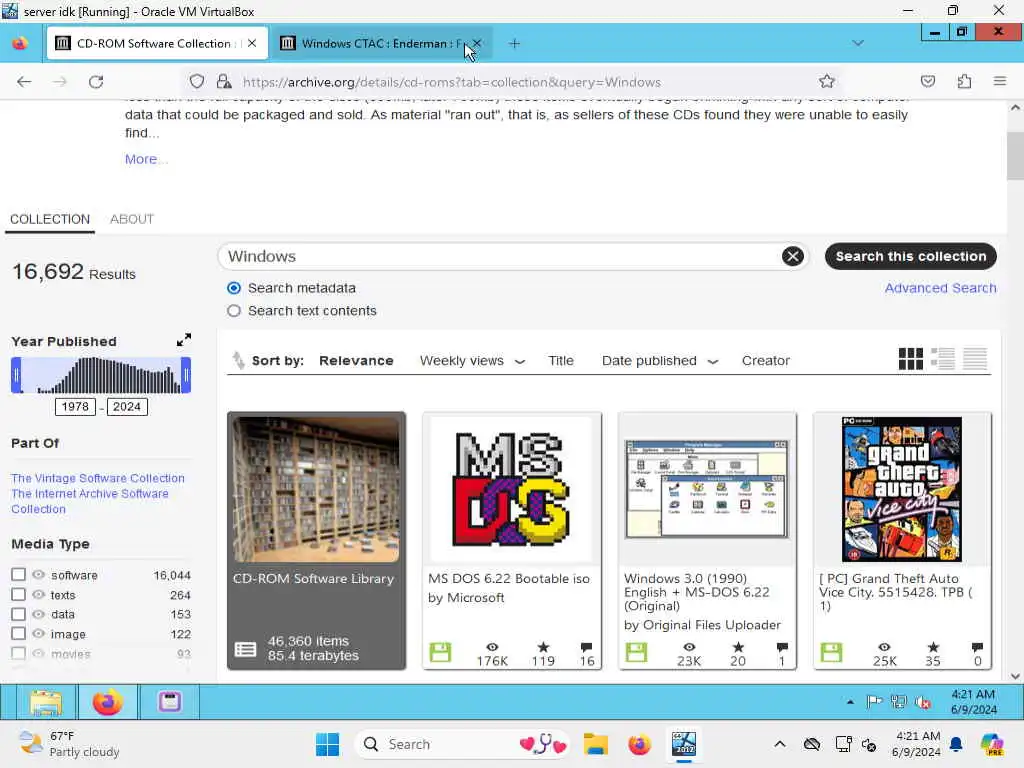Open tracking protection shield icon
1024x768 pixels.
197,82
